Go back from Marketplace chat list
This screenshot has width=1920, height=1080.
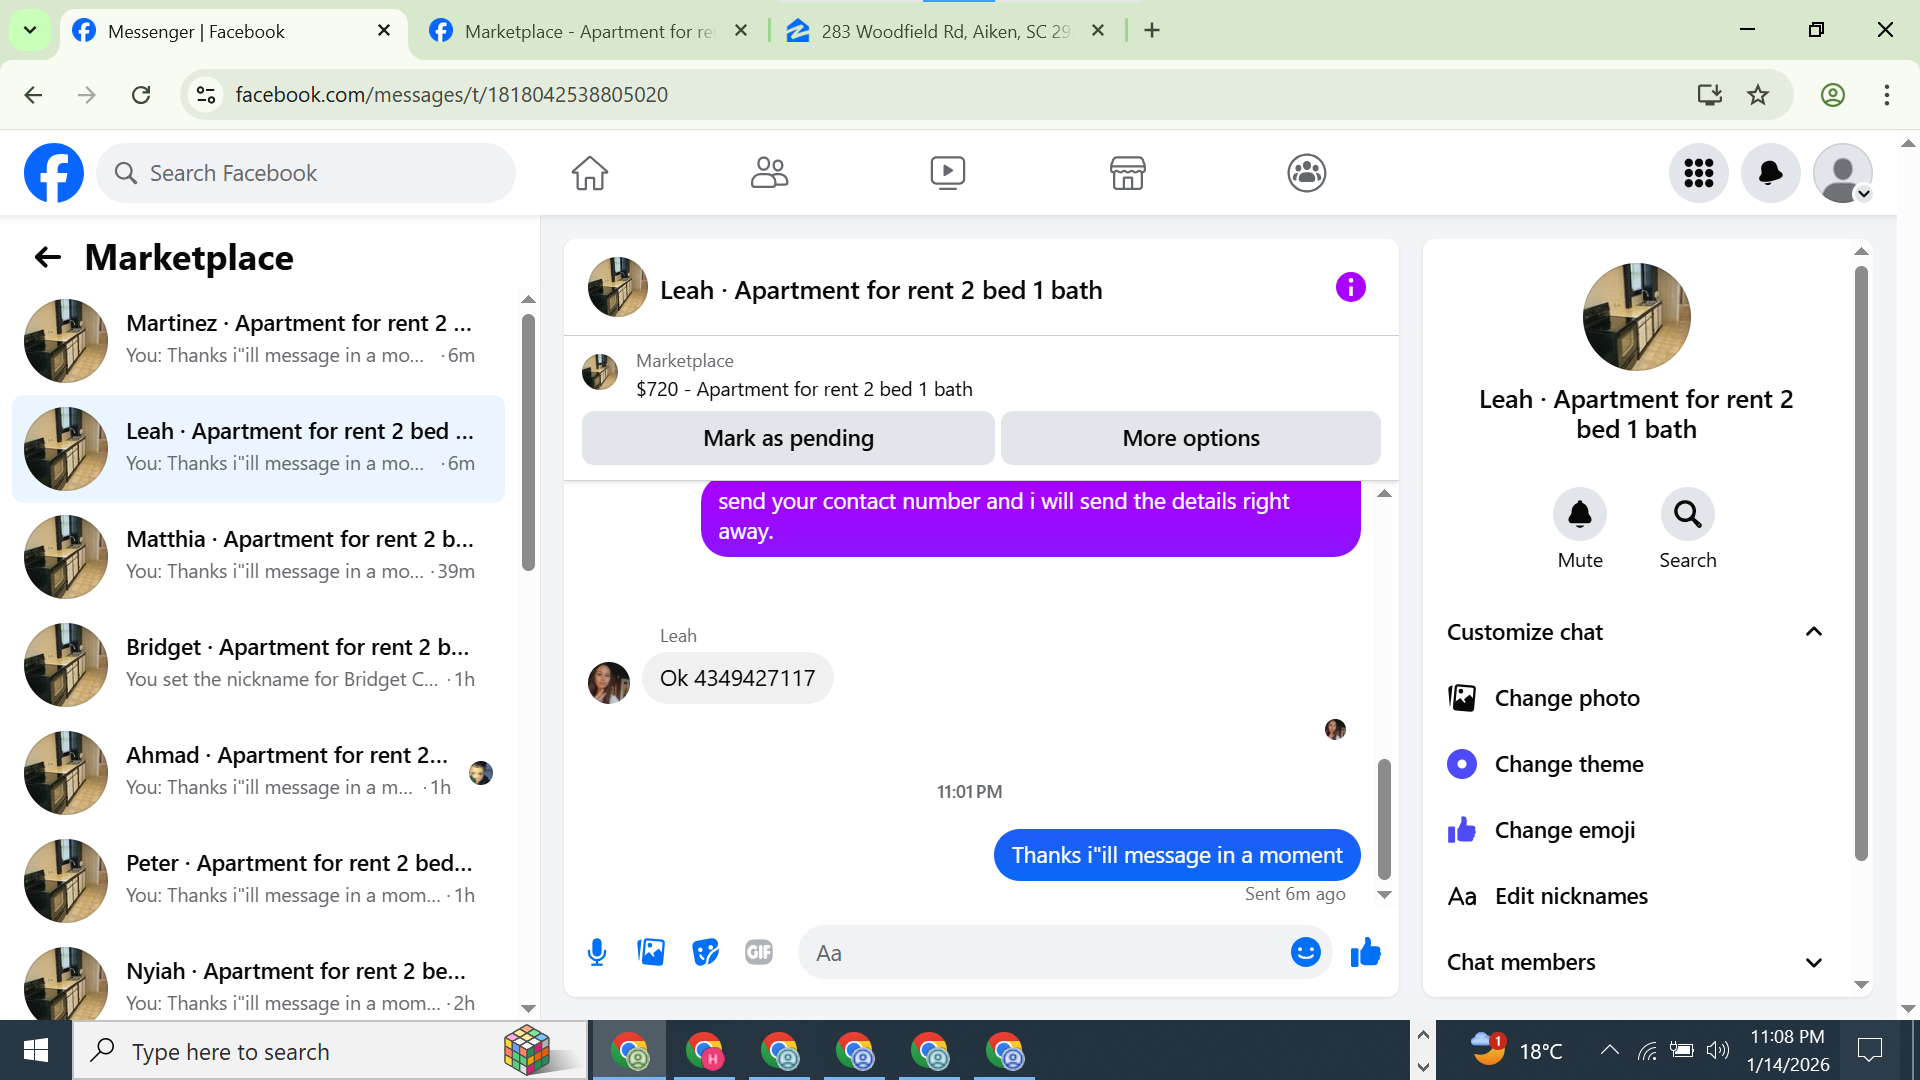coord(48,258)
